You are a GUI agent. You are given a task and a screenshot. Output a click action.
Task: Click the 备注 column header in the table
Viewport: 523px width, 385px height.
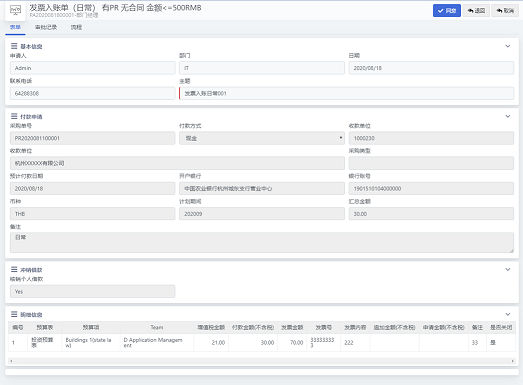point(477,328)
